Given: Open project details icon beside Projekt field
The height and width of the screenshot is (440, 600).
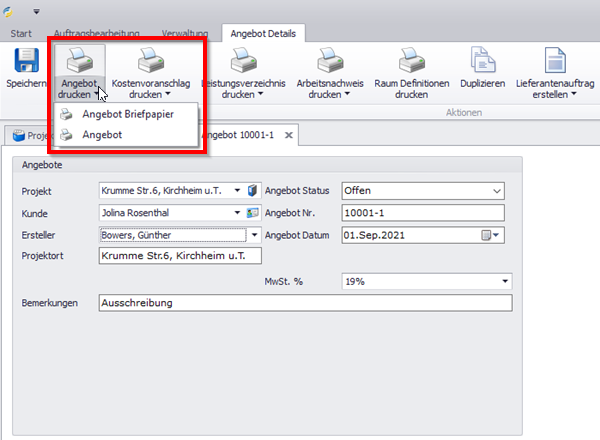Looking at the screenshot, I should 253,190.
